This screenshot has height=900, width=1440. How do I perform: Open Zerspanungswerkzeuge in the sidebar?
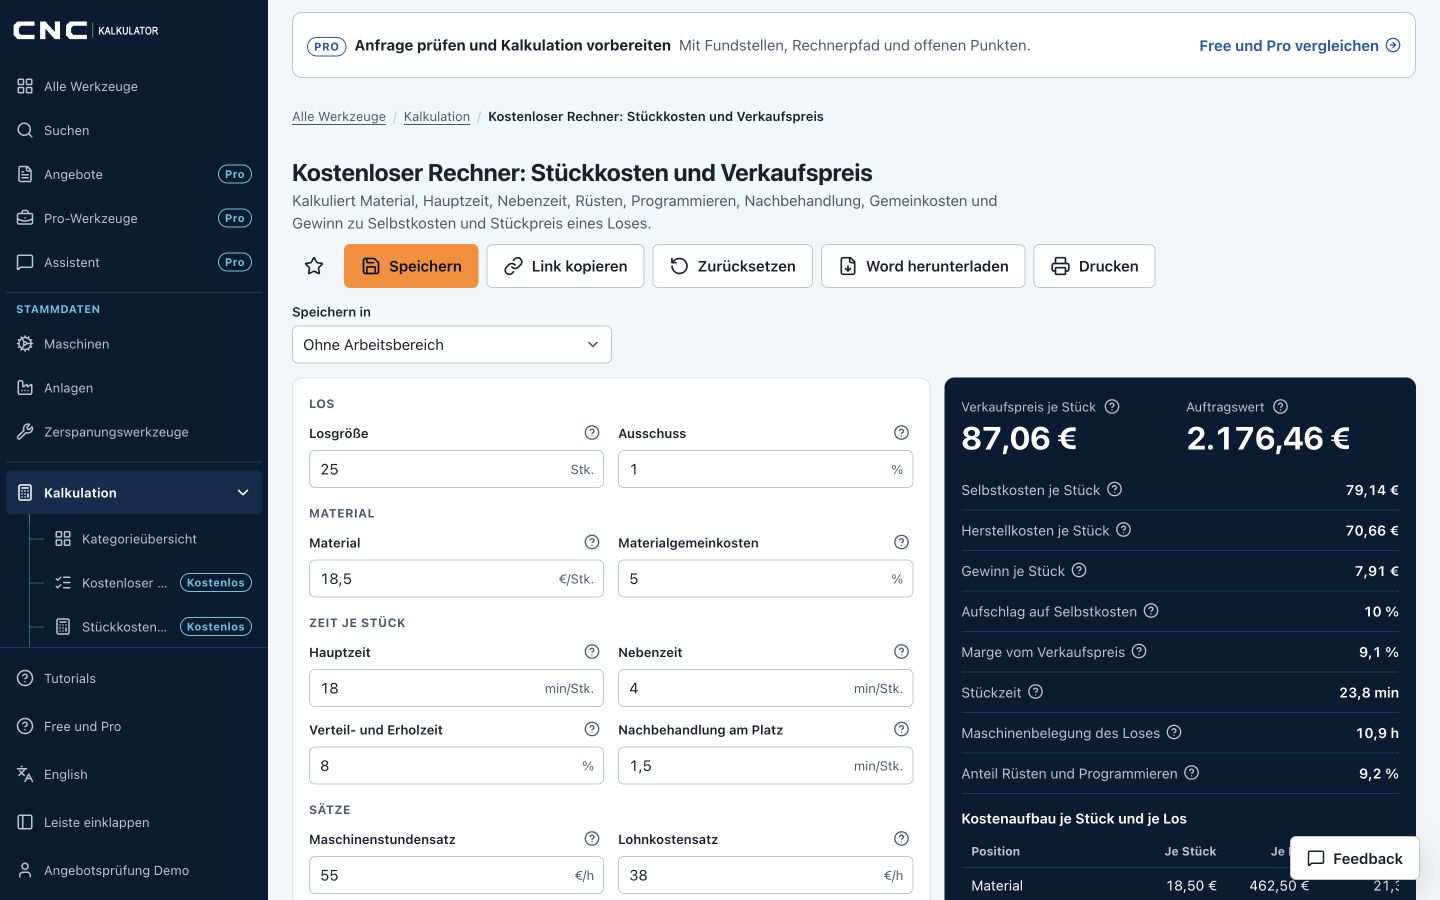pyautogui.click(x=134, y=432)
